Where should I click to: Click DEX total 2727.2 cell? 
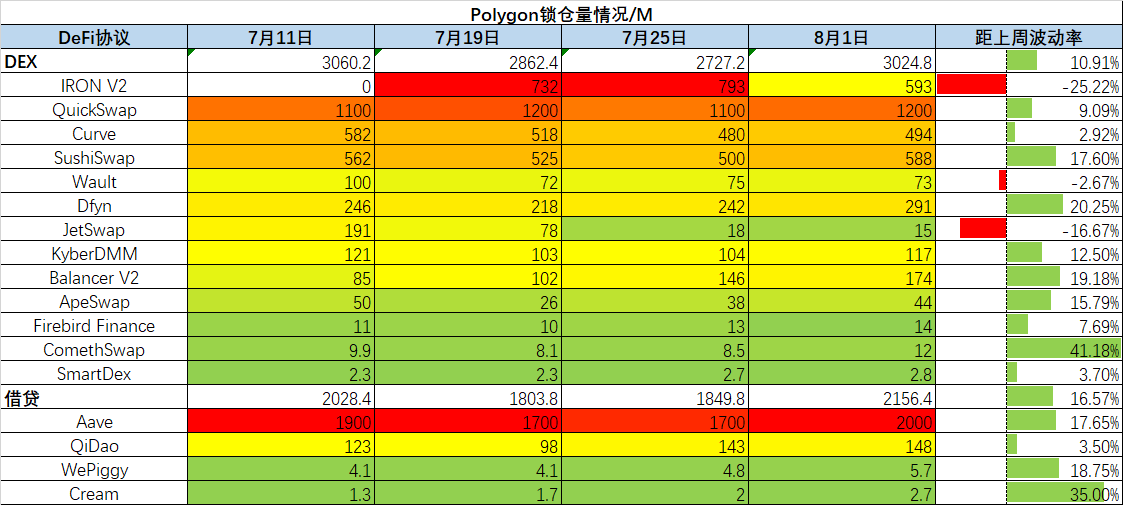(655, 62)
